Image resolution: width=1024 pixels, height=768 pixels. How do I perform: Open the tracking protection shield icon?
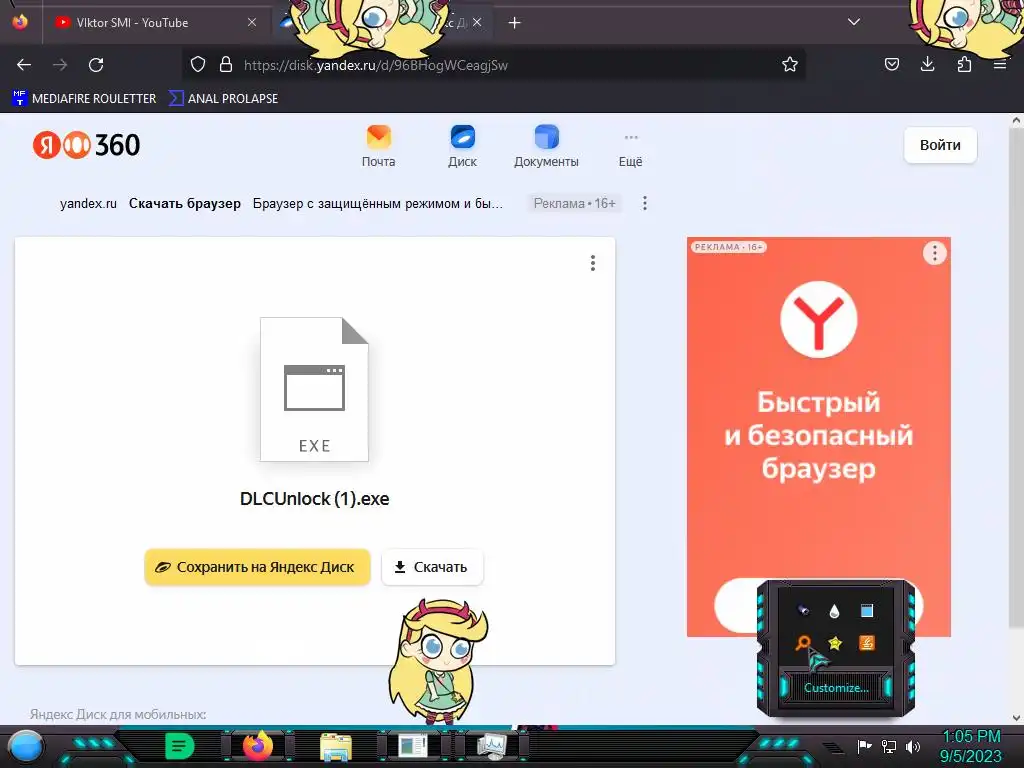pos(198,64)
